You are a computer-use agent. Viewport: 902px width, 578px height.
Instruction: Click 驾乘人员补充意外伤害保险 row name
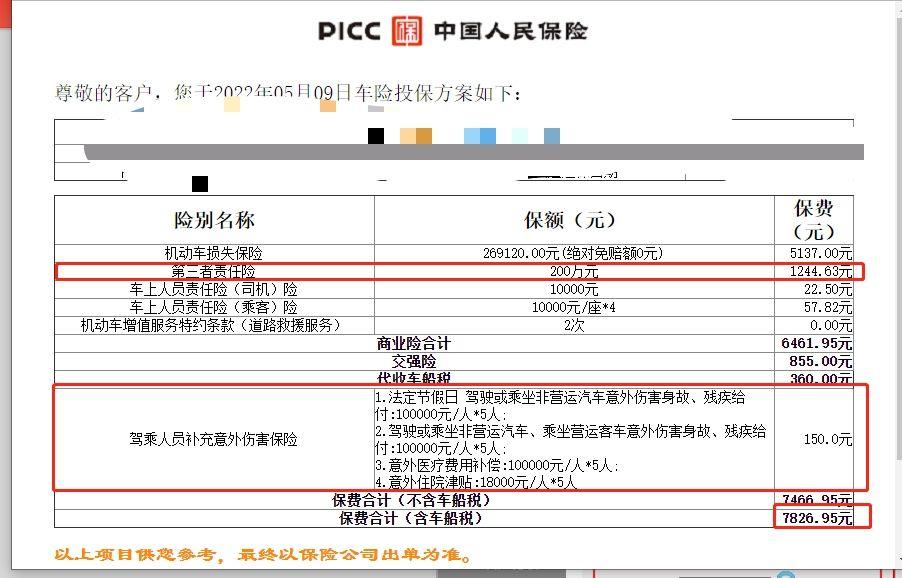point(213,439)
